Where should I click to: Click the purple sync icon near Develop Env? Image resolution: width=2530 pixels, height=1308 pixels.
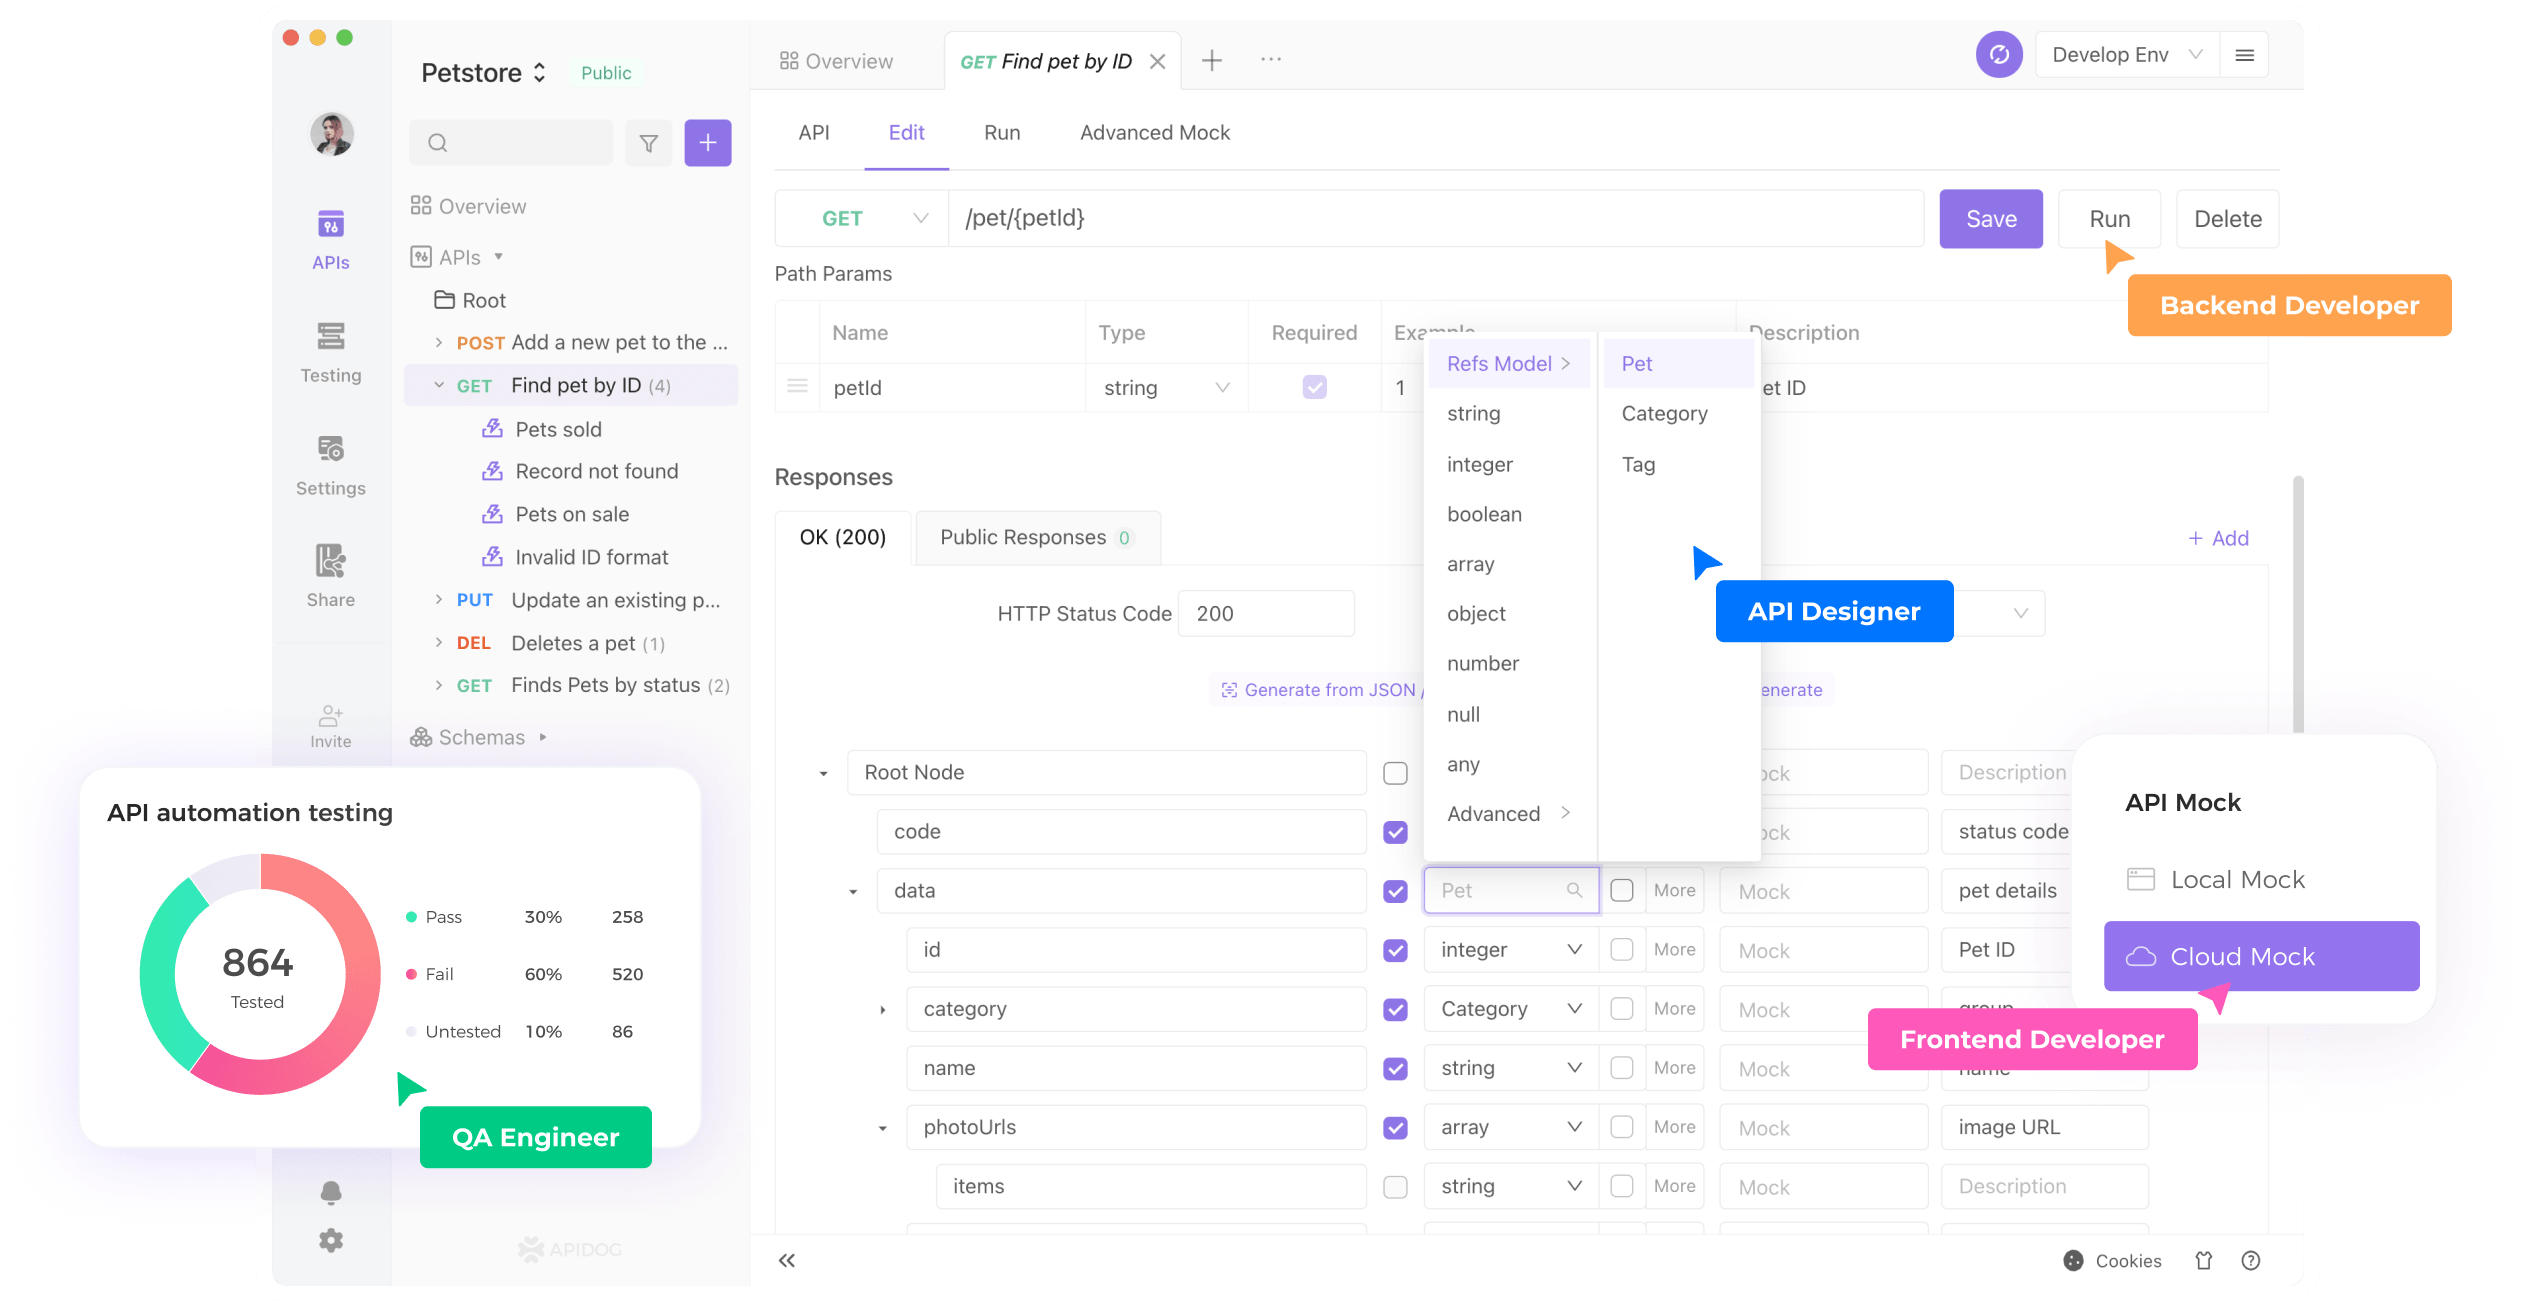[1998, 55]
